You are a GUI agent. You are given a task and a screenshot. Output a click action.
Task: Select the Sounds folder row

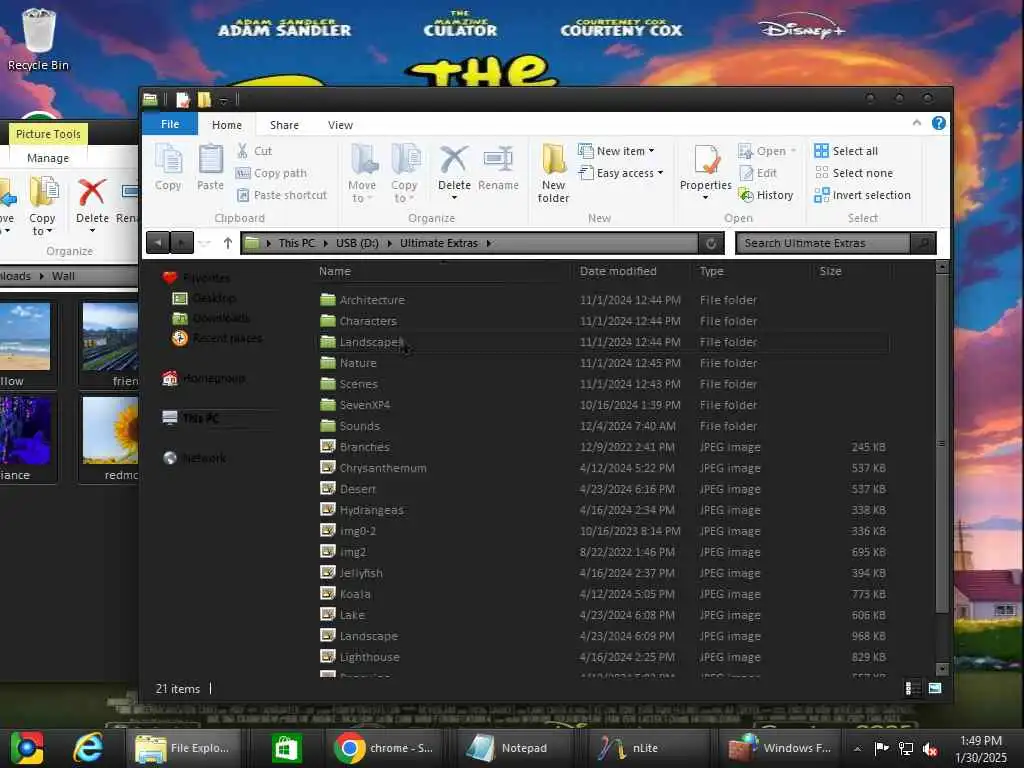[602, 426]
